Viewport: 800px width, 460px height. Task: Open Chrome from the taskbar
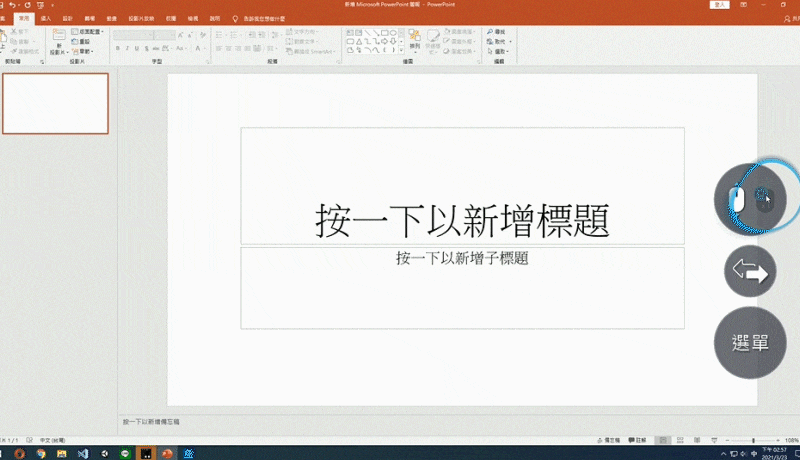click(x=41, y=453)
